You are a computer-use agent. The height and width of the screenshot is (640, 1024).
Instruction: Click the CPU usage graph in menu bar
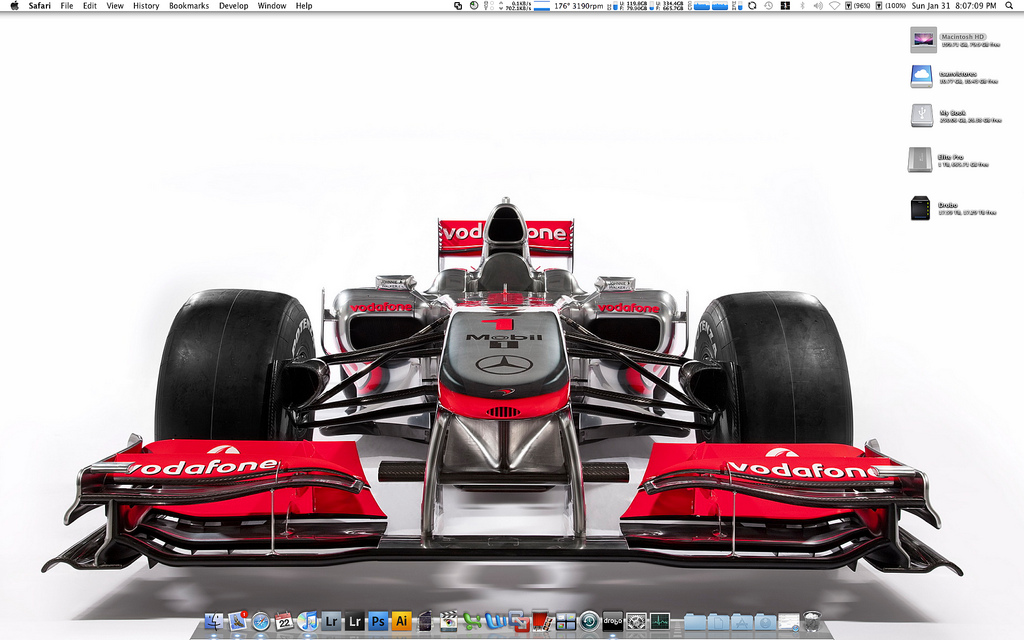[x=711, y=6]
